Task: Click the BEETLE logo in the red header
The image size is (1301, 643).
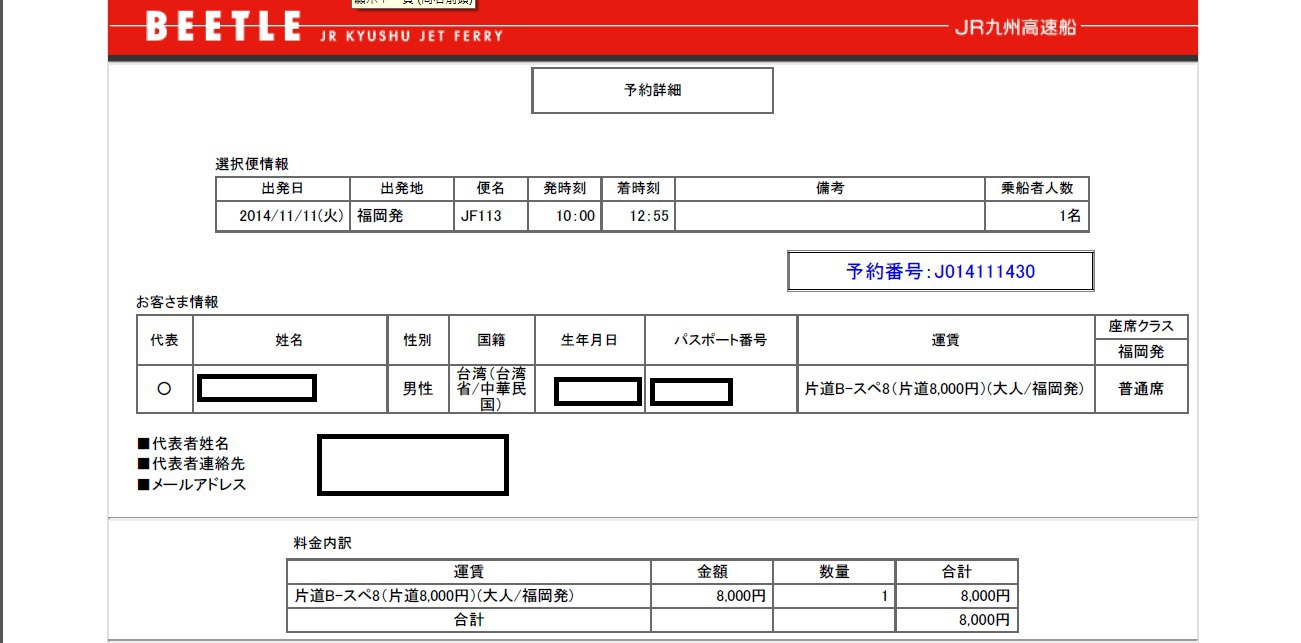Action: [x=223, y=26]
